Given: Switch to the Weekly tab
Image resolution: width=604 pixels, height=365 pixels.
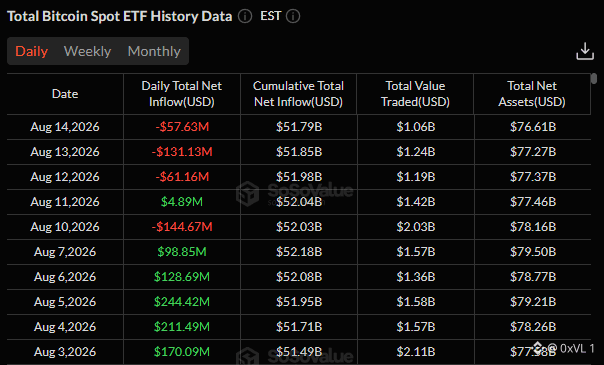Looking at the screenshot, I should tap(87, 51).
